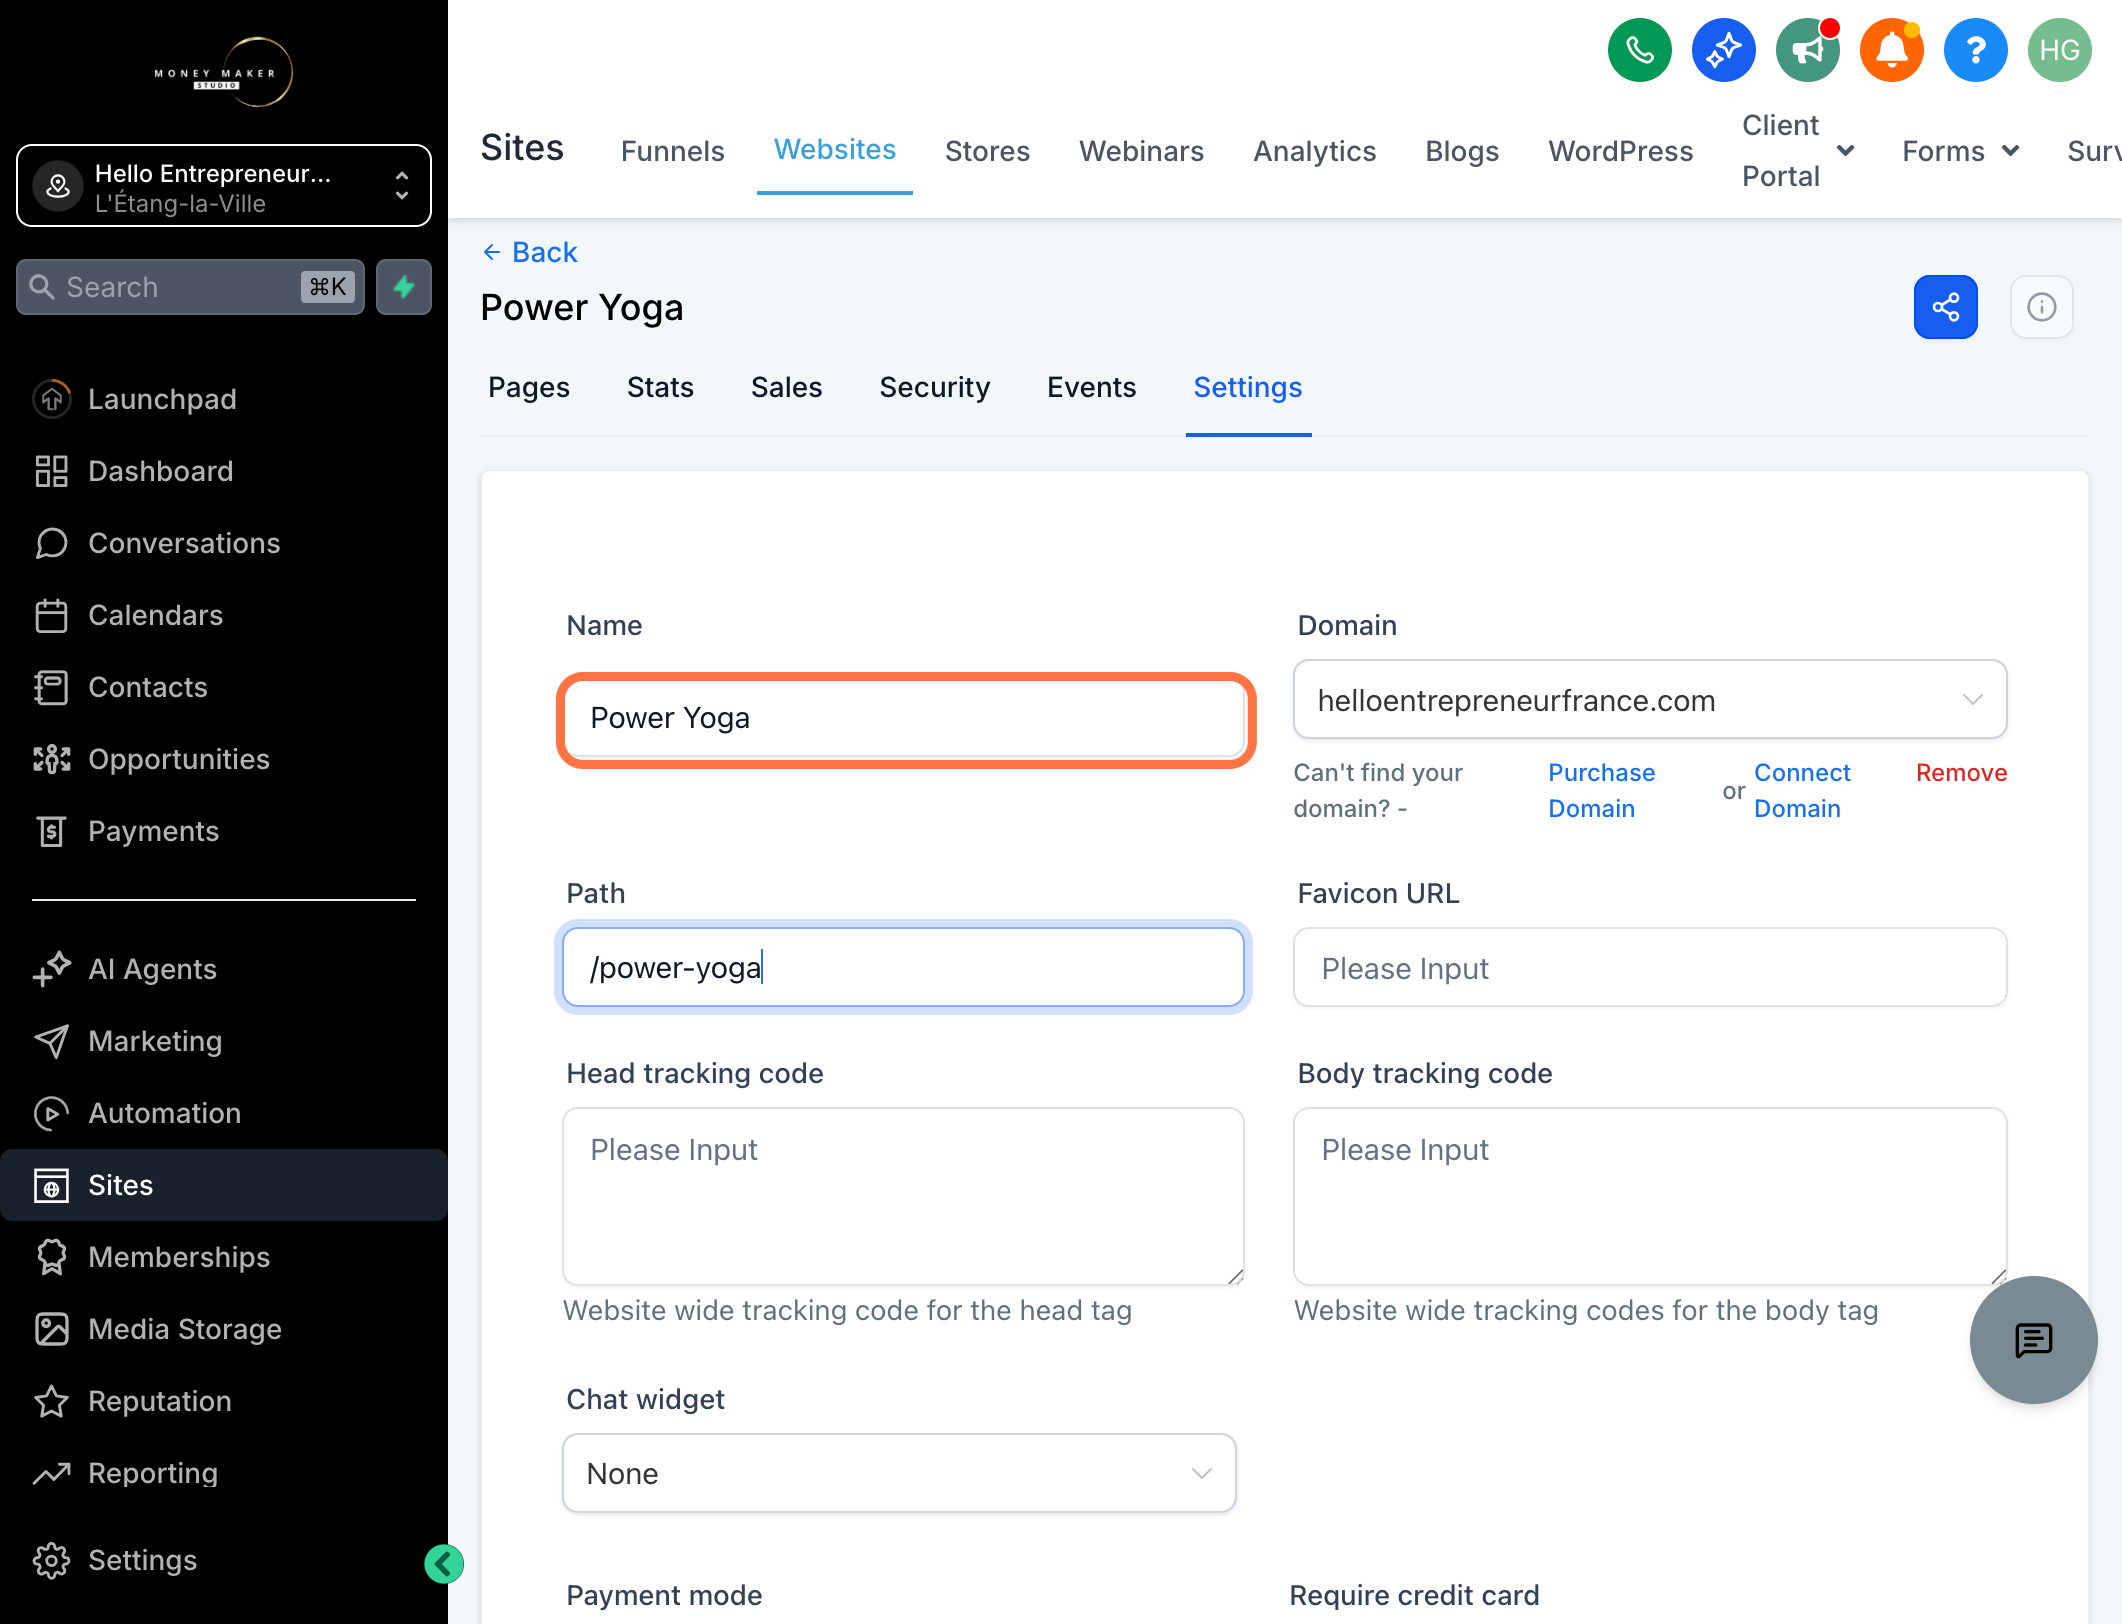The width and height of the screenshot is (2122, 1624).
Task: Open Payments in the sidebar
Action: point(224,831)
